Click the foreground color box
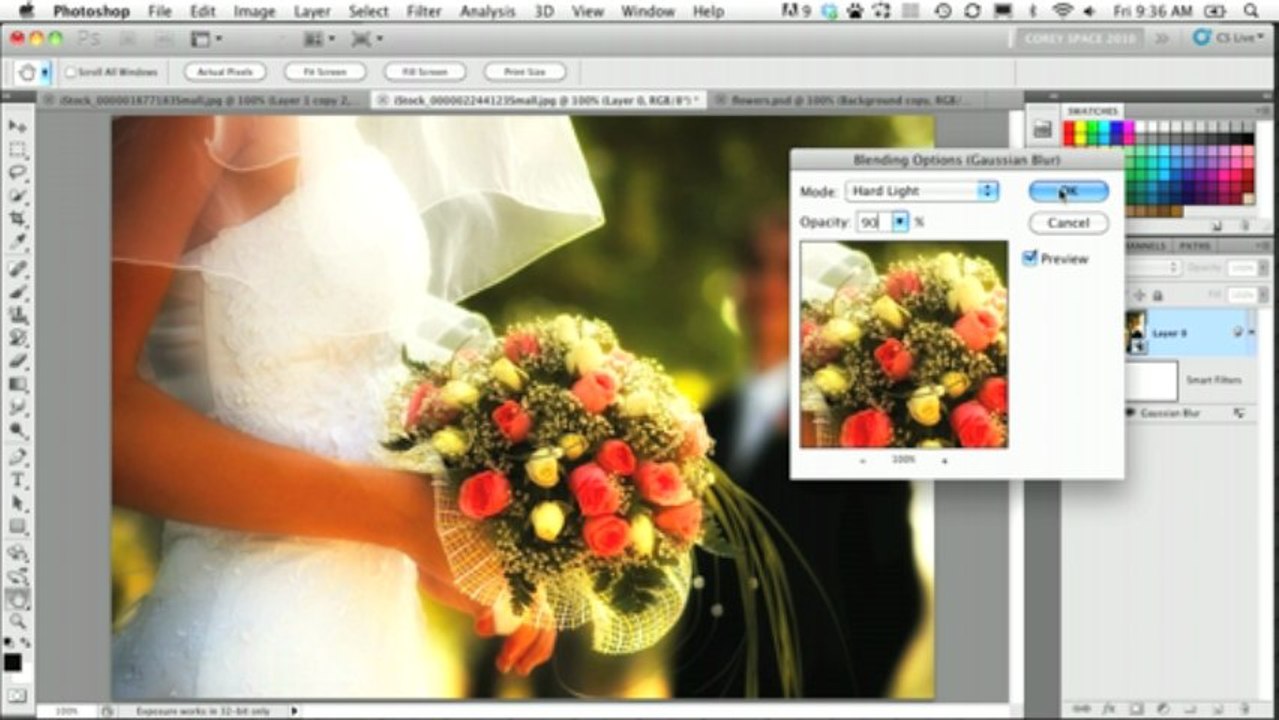This screenshot has width=1279, height=720. [x=12, y=663]
